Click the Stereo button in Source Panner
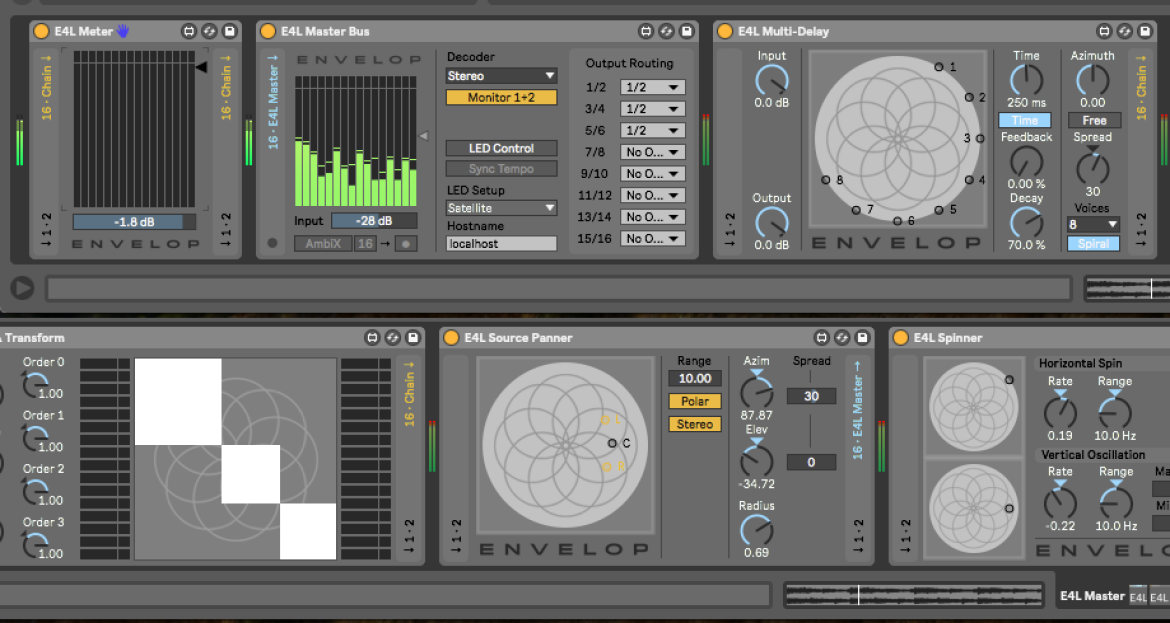The width and height of the screenshot is (1170, 623). tap(695, 425)
